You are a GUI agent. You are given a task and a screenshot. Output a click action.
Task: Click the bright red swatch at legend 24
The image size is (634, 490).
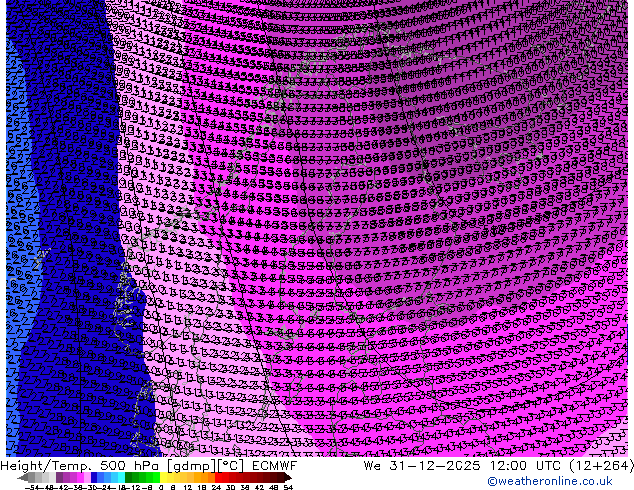218,477
